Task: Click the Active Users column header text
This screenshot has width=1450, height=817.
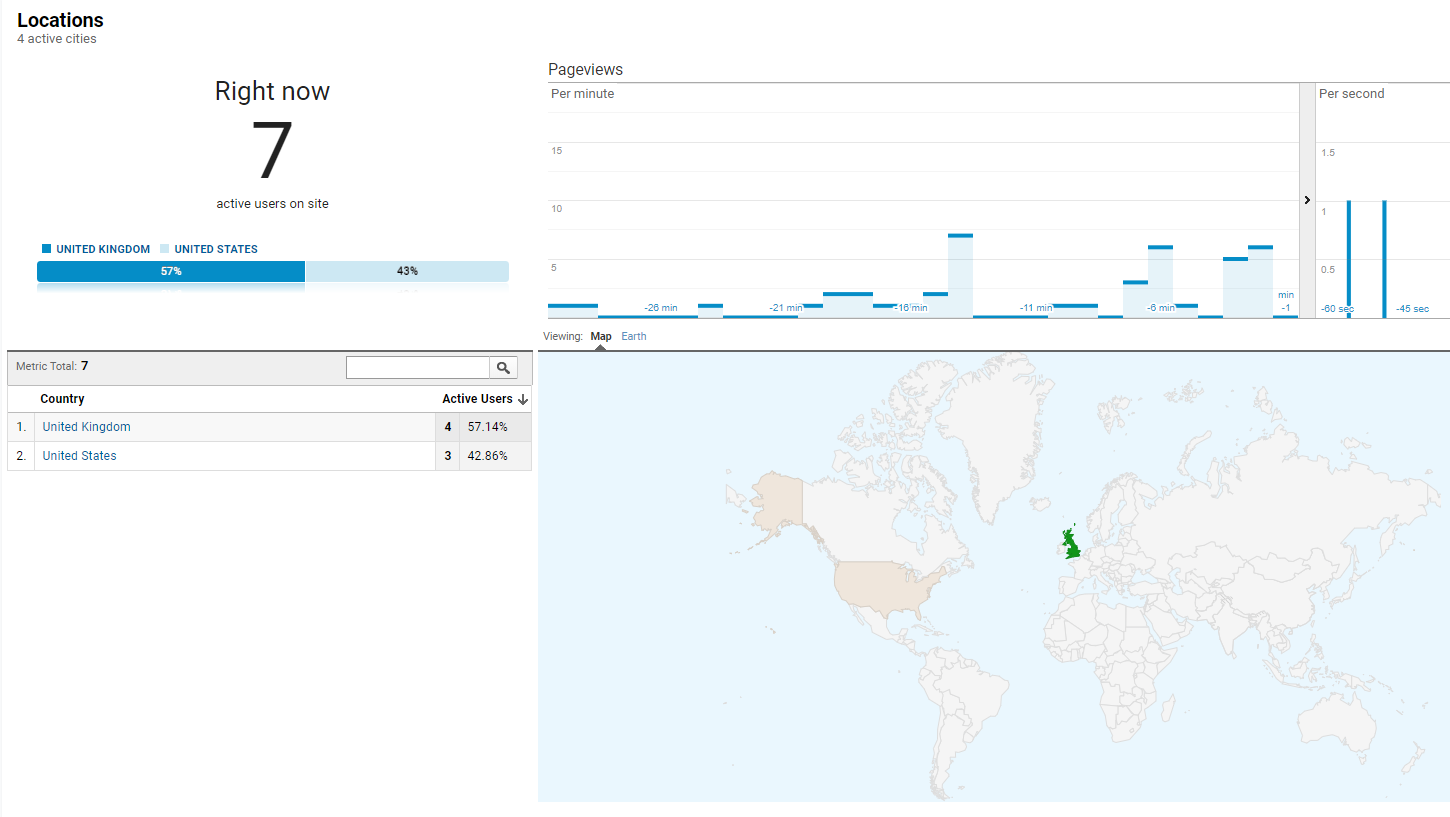Action: coord(477,399)
